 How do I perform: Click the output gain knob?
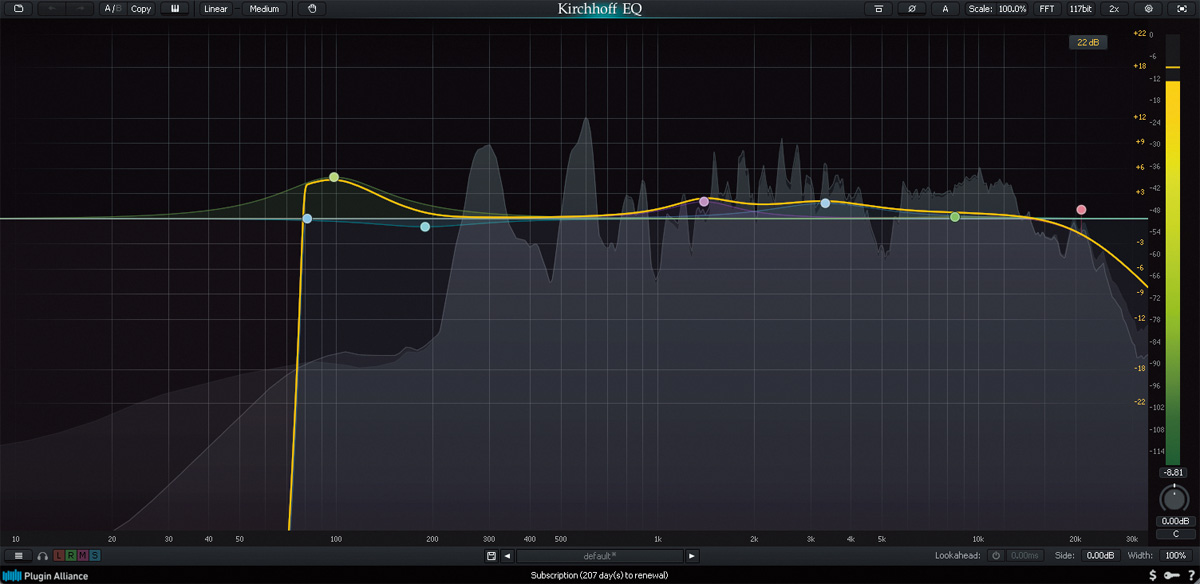(1173, 498)
